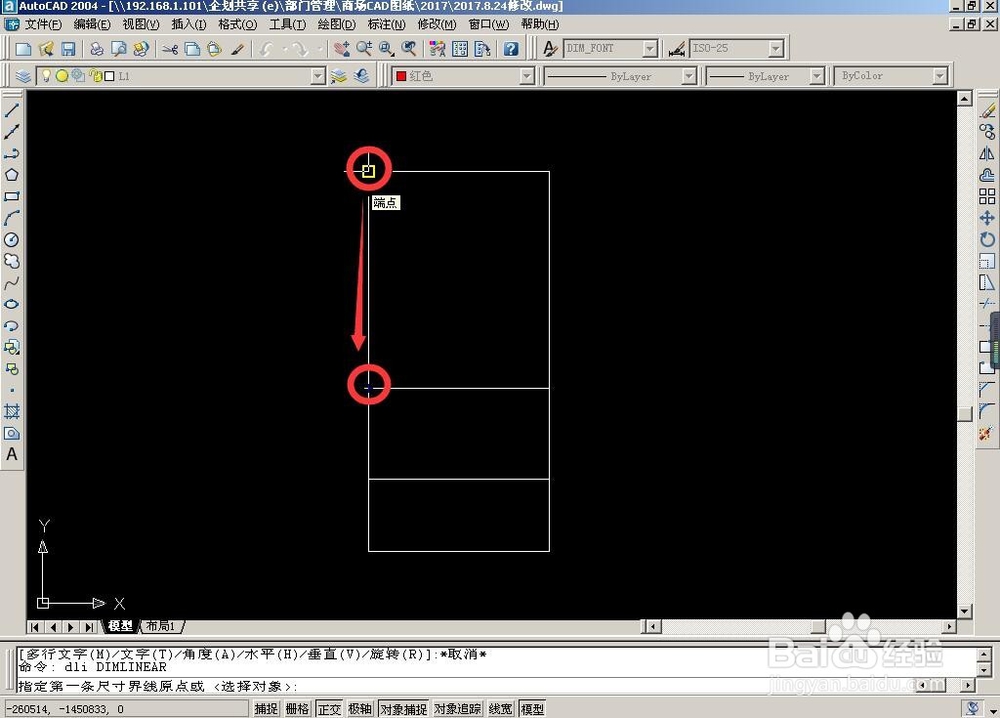Select the Revision Cloud tool
Viewport: 1000px width, 718px height.
click(11, 261)
